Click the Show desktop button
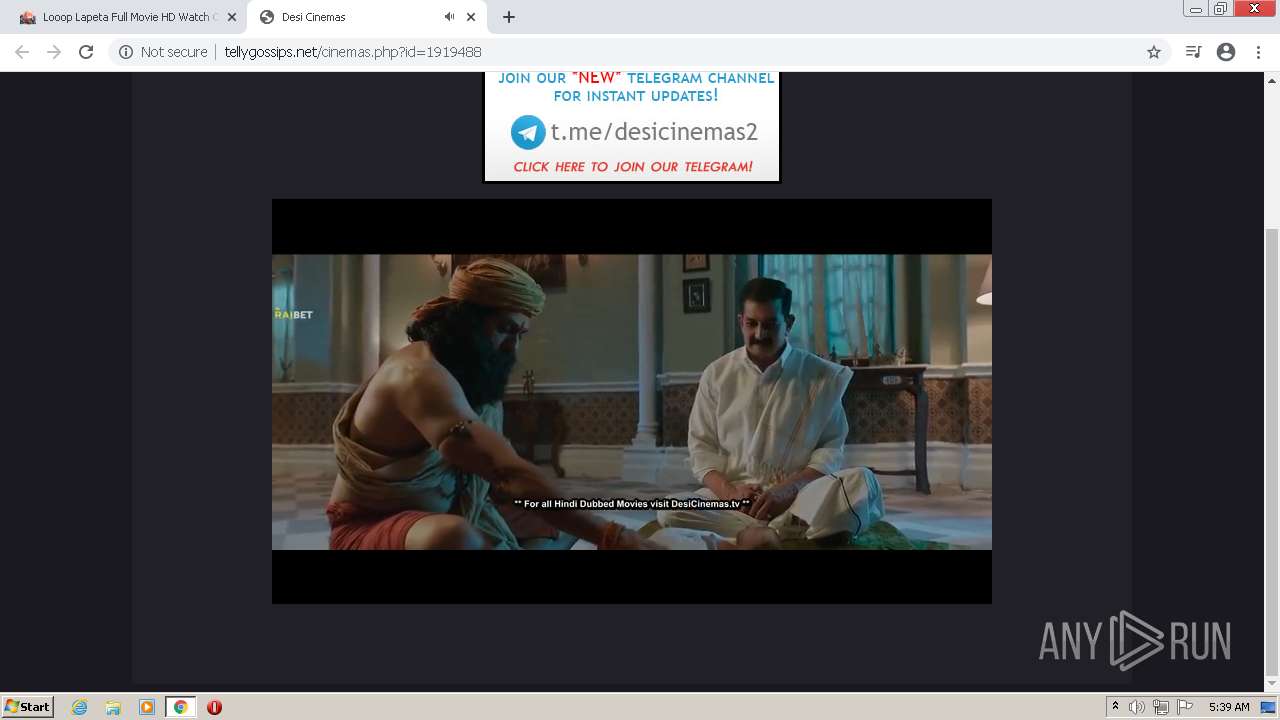The width and height of the screenshot is (1280, 720). (1268, 707)
